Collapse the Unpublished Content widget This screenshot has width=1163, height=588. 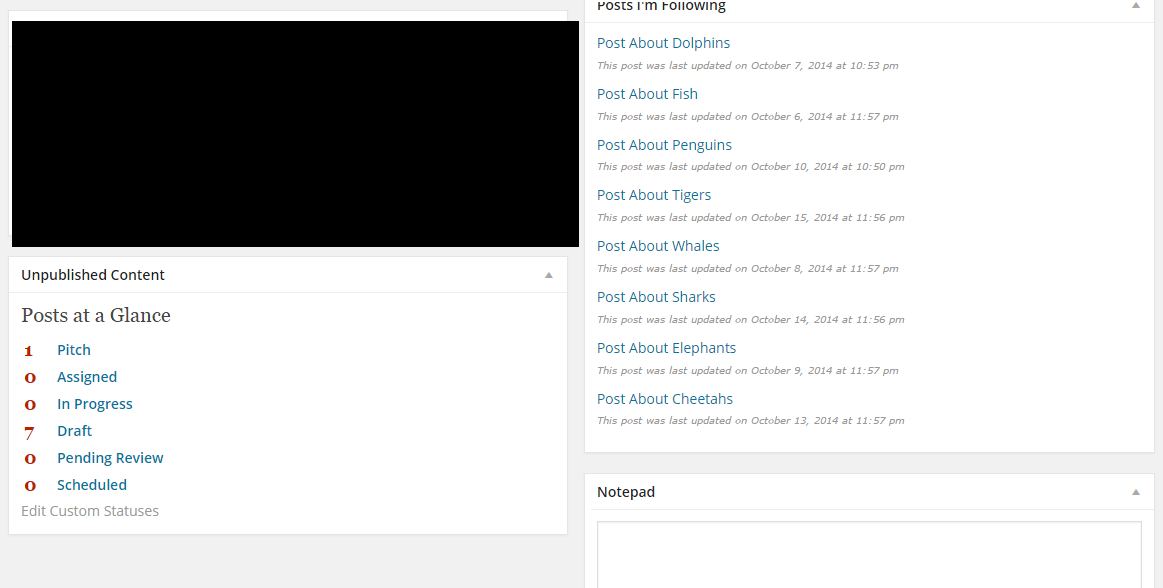(x=549, y=275)
